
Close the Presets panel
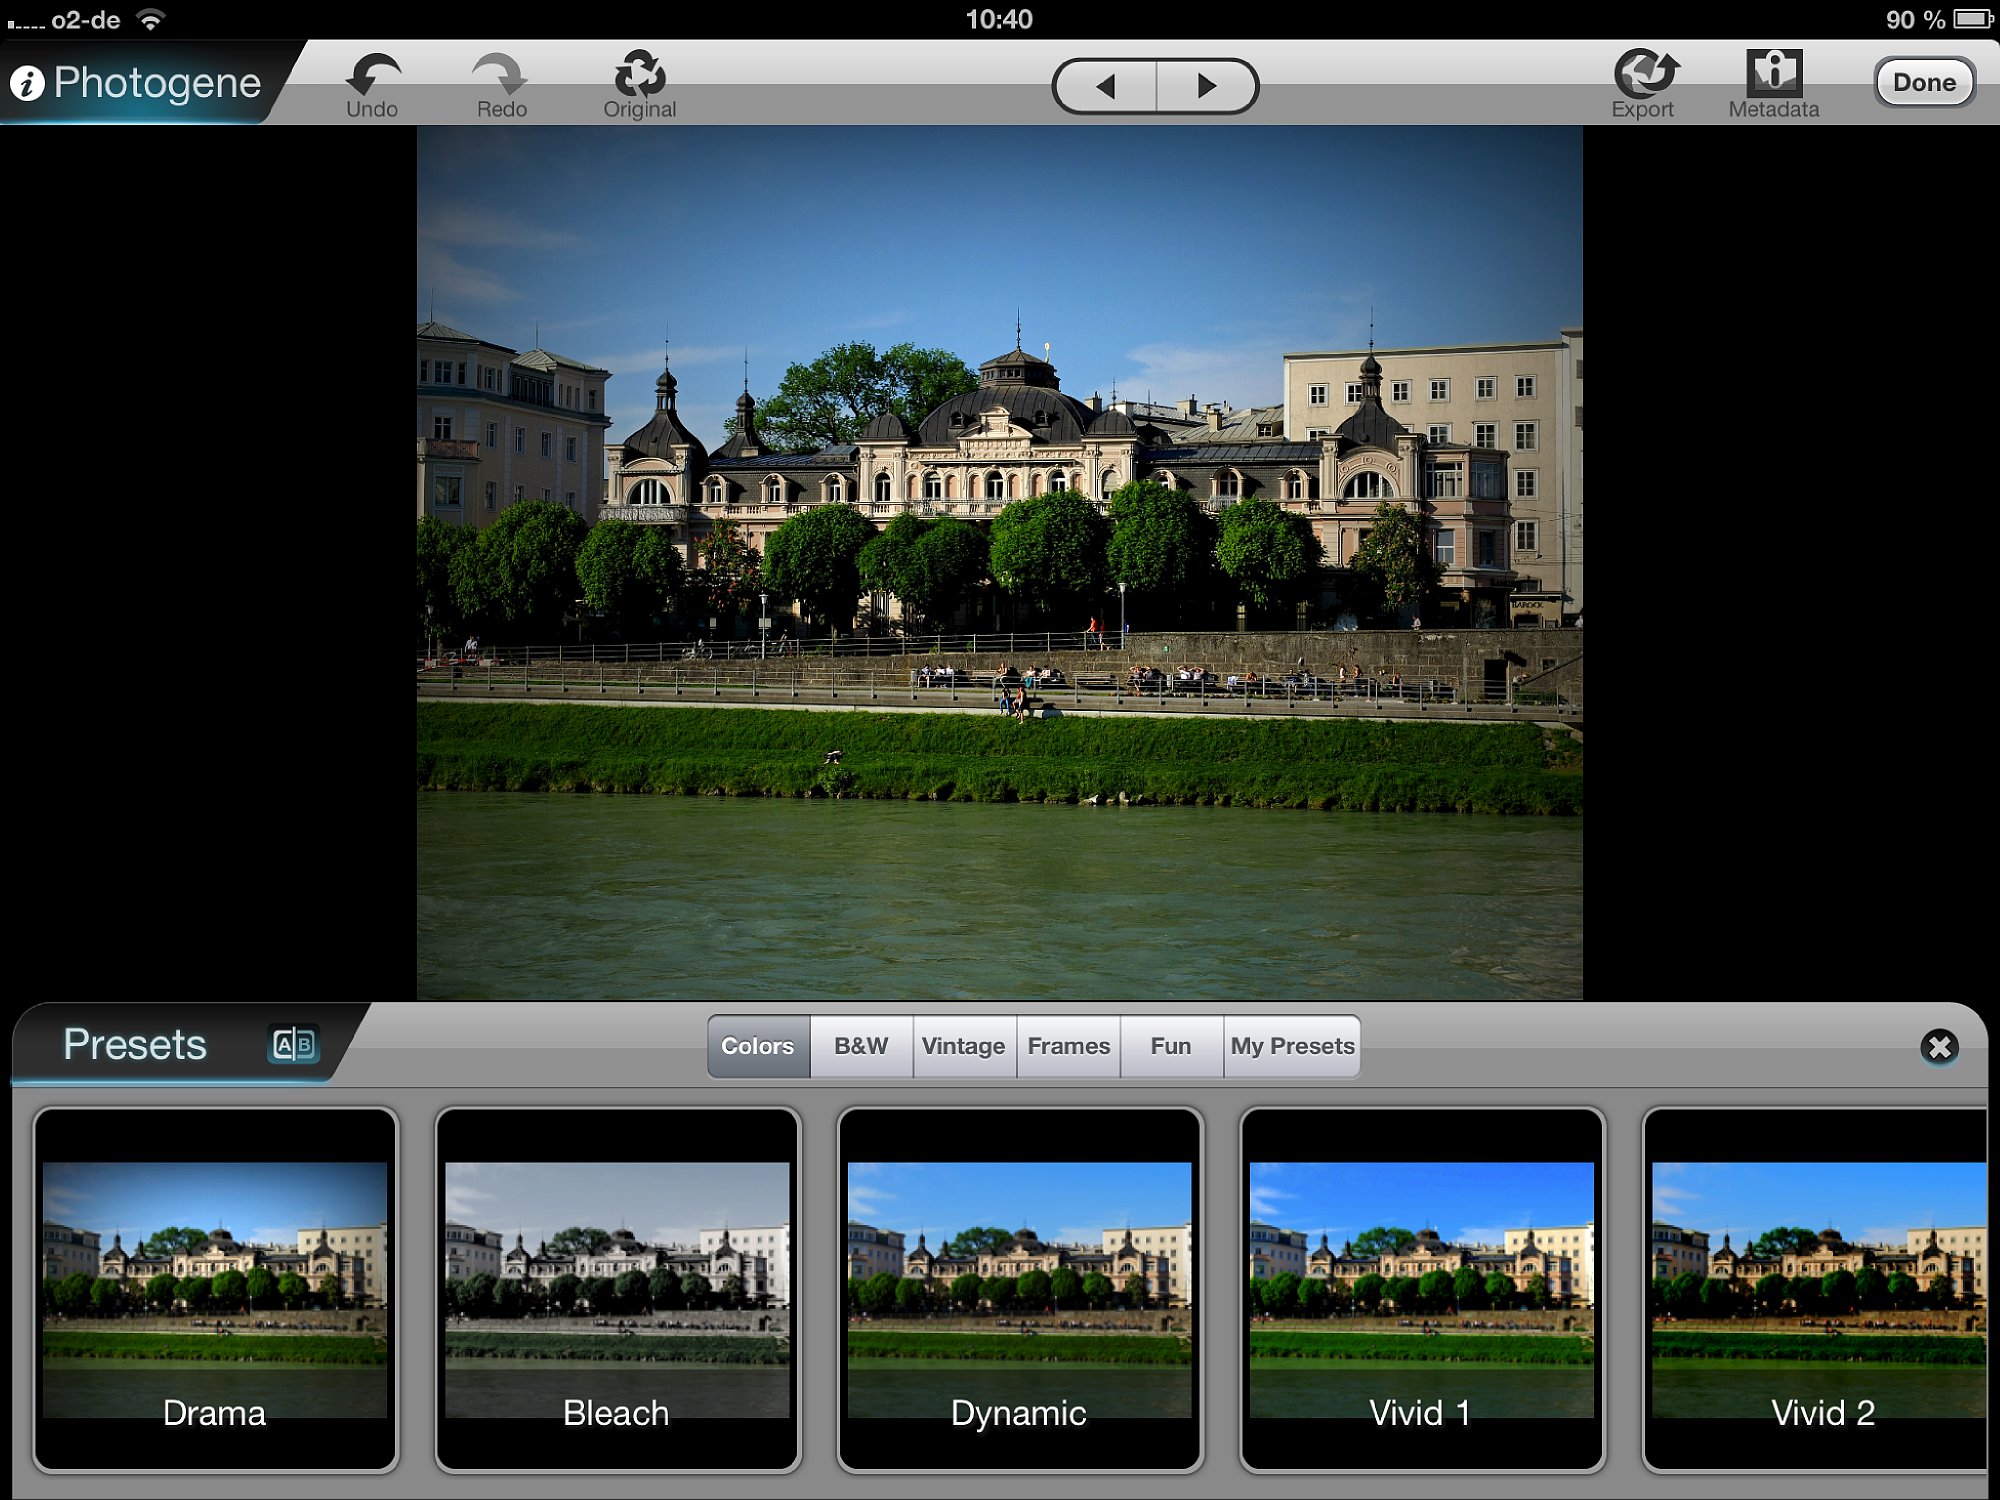pos(1938,1047)
